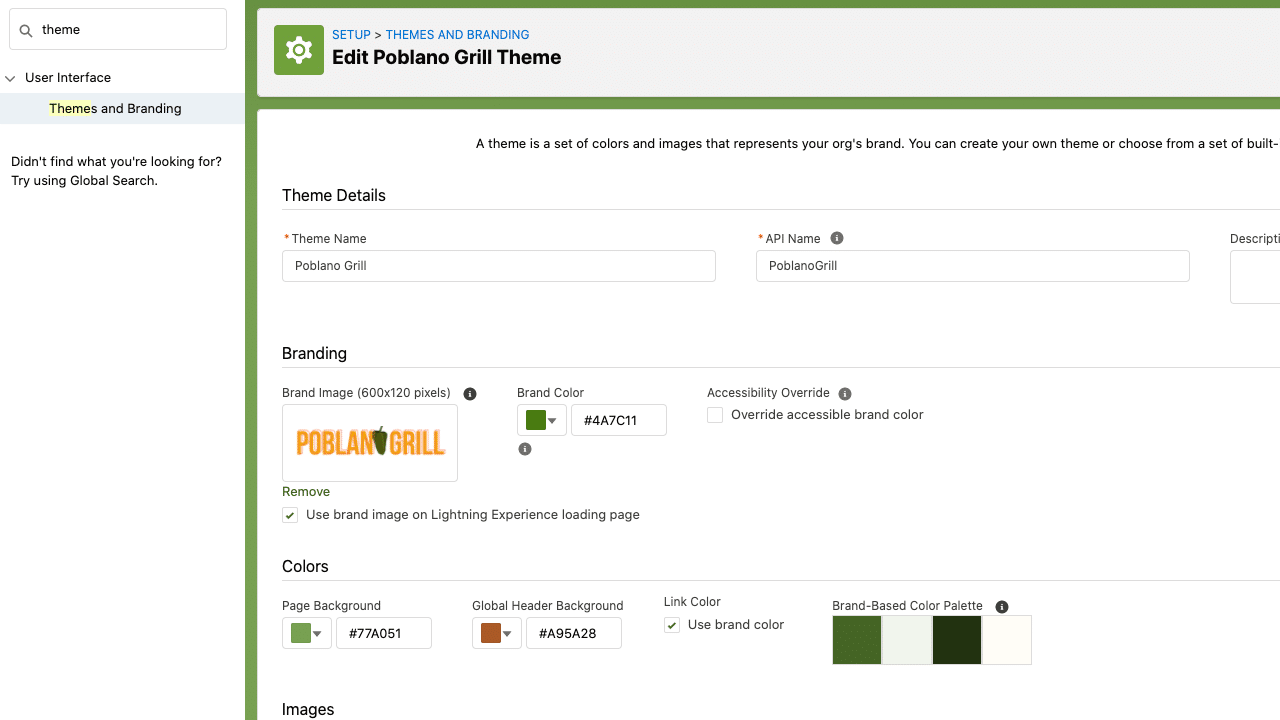1280x720 pixels.
Task: Click the search magnifier icon in Quick Find
Action: tap(27, 30)
